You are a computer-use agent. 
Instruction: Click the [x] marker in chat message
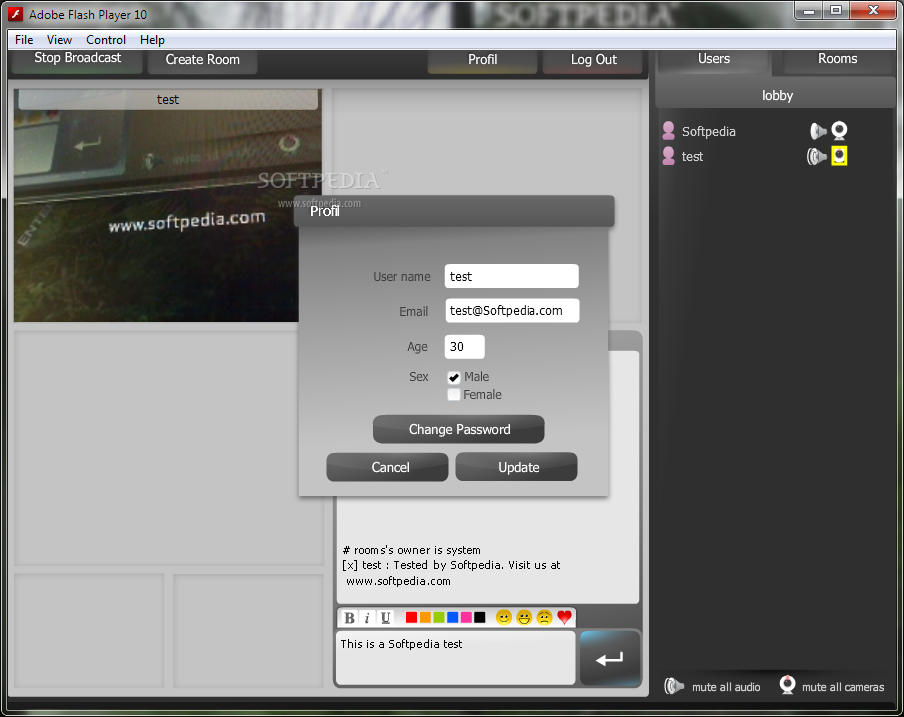[350, 565]
